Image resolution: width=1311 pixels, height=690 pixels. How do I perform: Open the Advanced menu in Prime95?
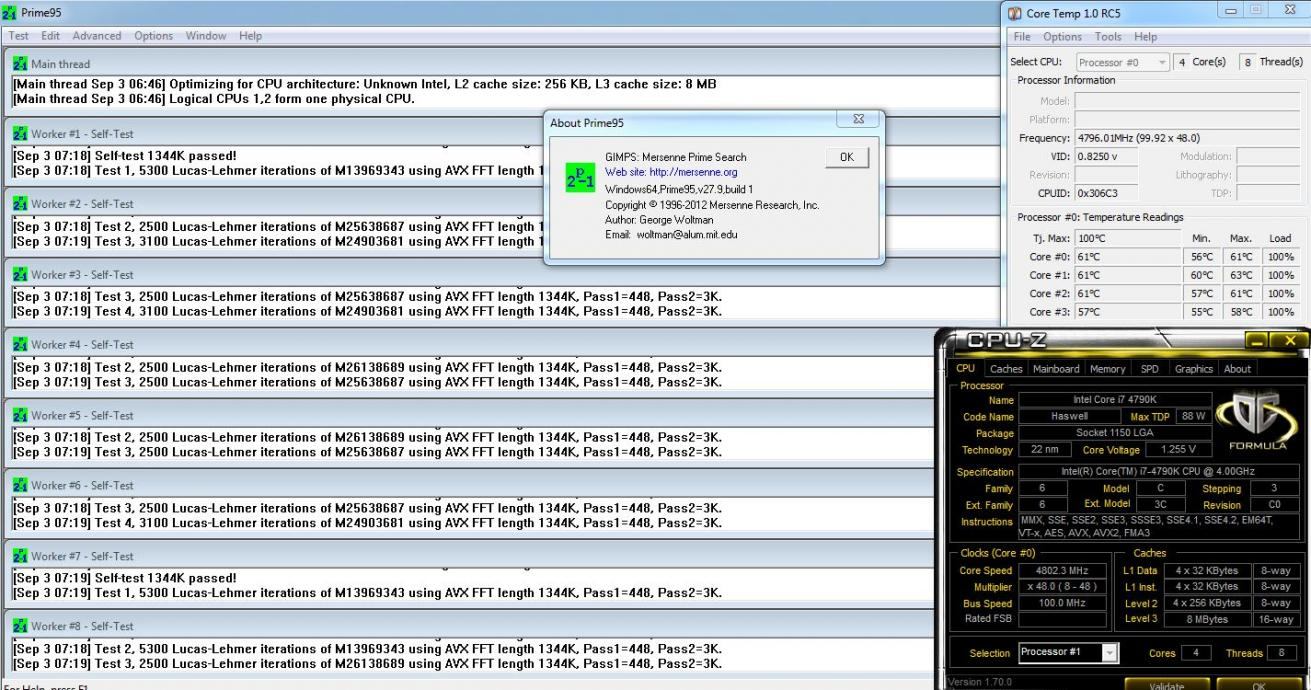(97, 36)
